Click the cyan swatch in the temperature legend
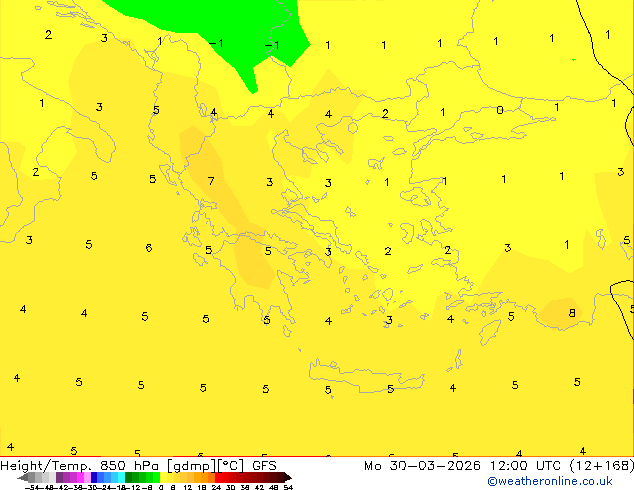Viewport: 634px width, 490px height. tap(121, 477)
